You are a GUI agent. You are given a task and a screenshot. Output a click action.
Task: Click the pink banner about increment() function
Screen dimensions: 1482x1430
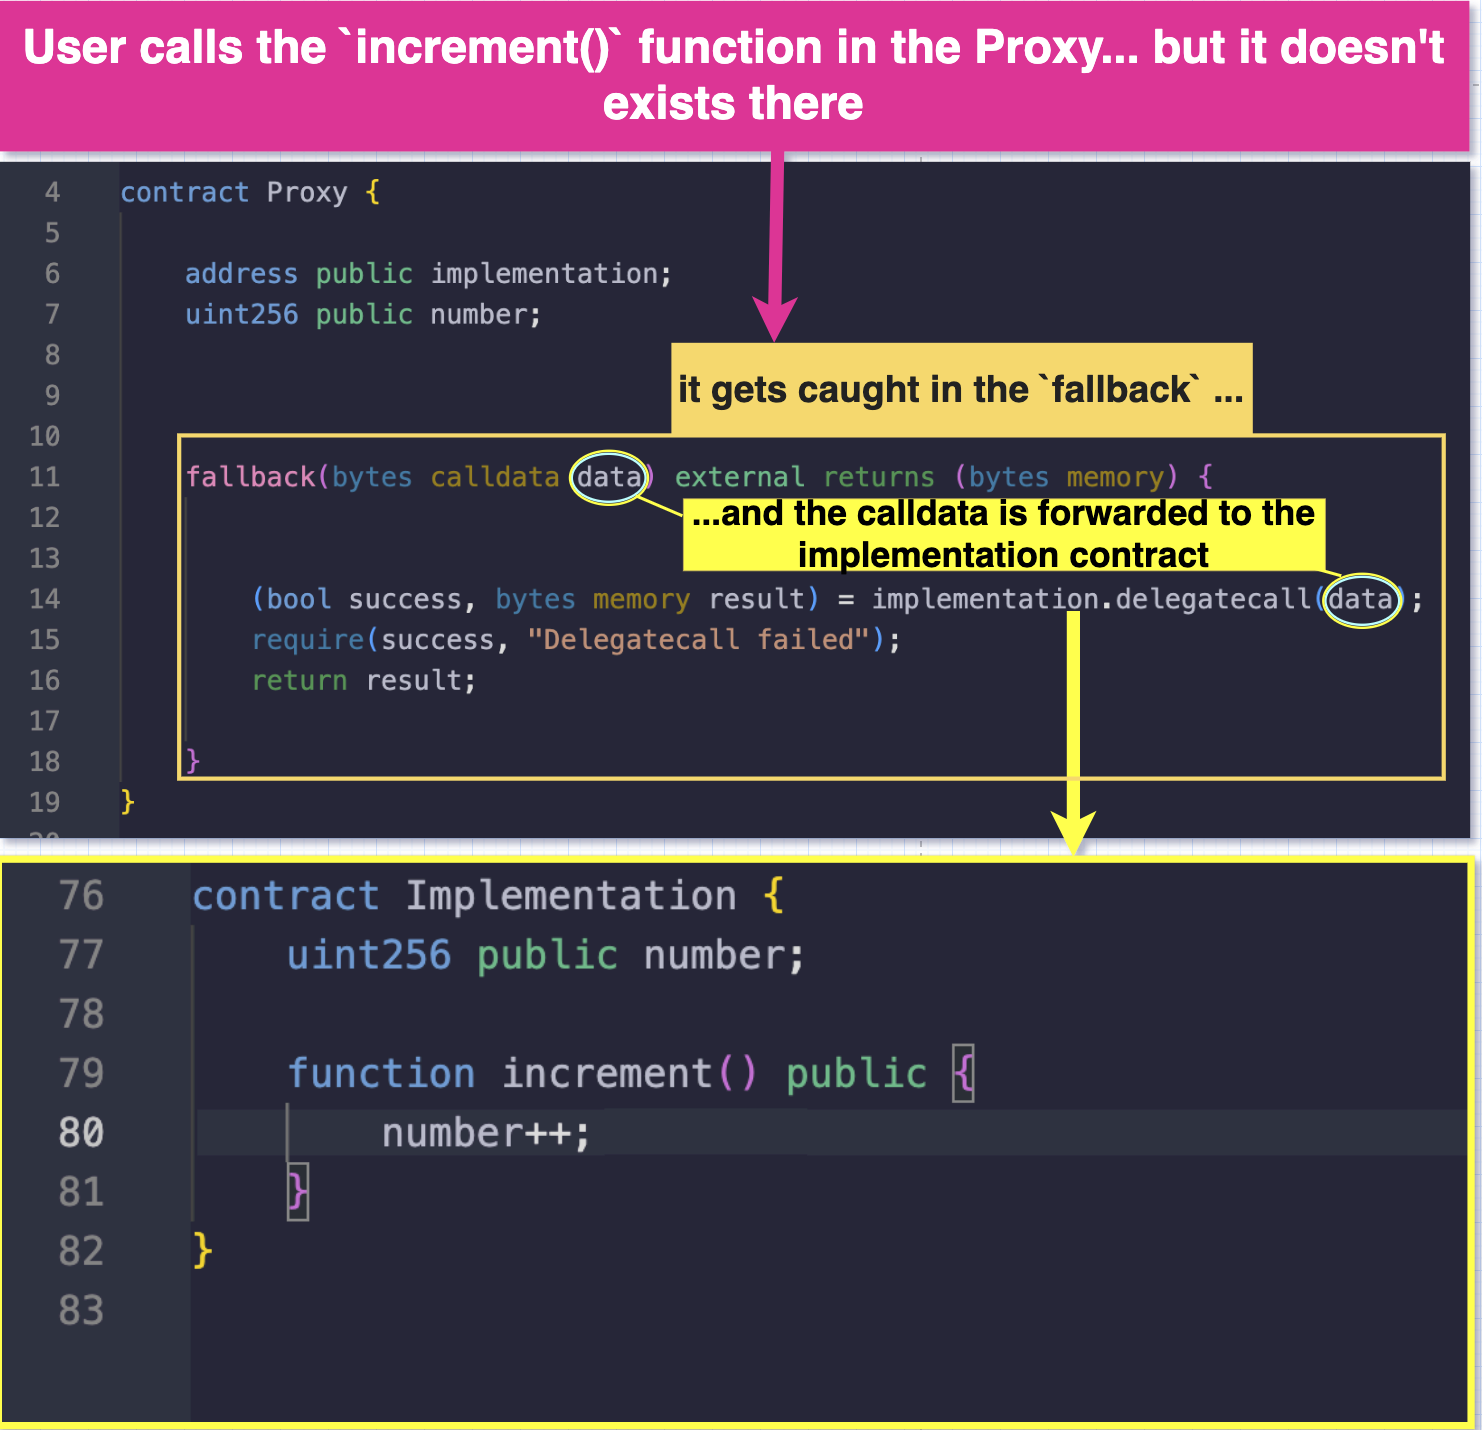tap(738, 73)
